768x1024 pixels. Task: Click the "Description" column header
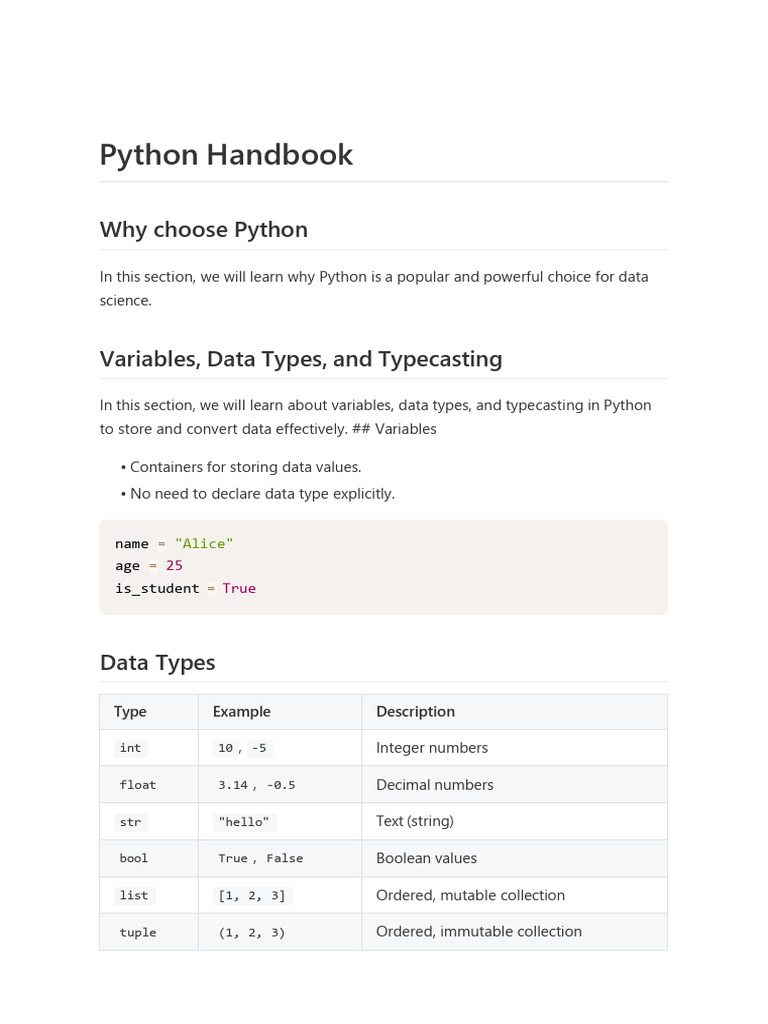click(x=515, y=712)
